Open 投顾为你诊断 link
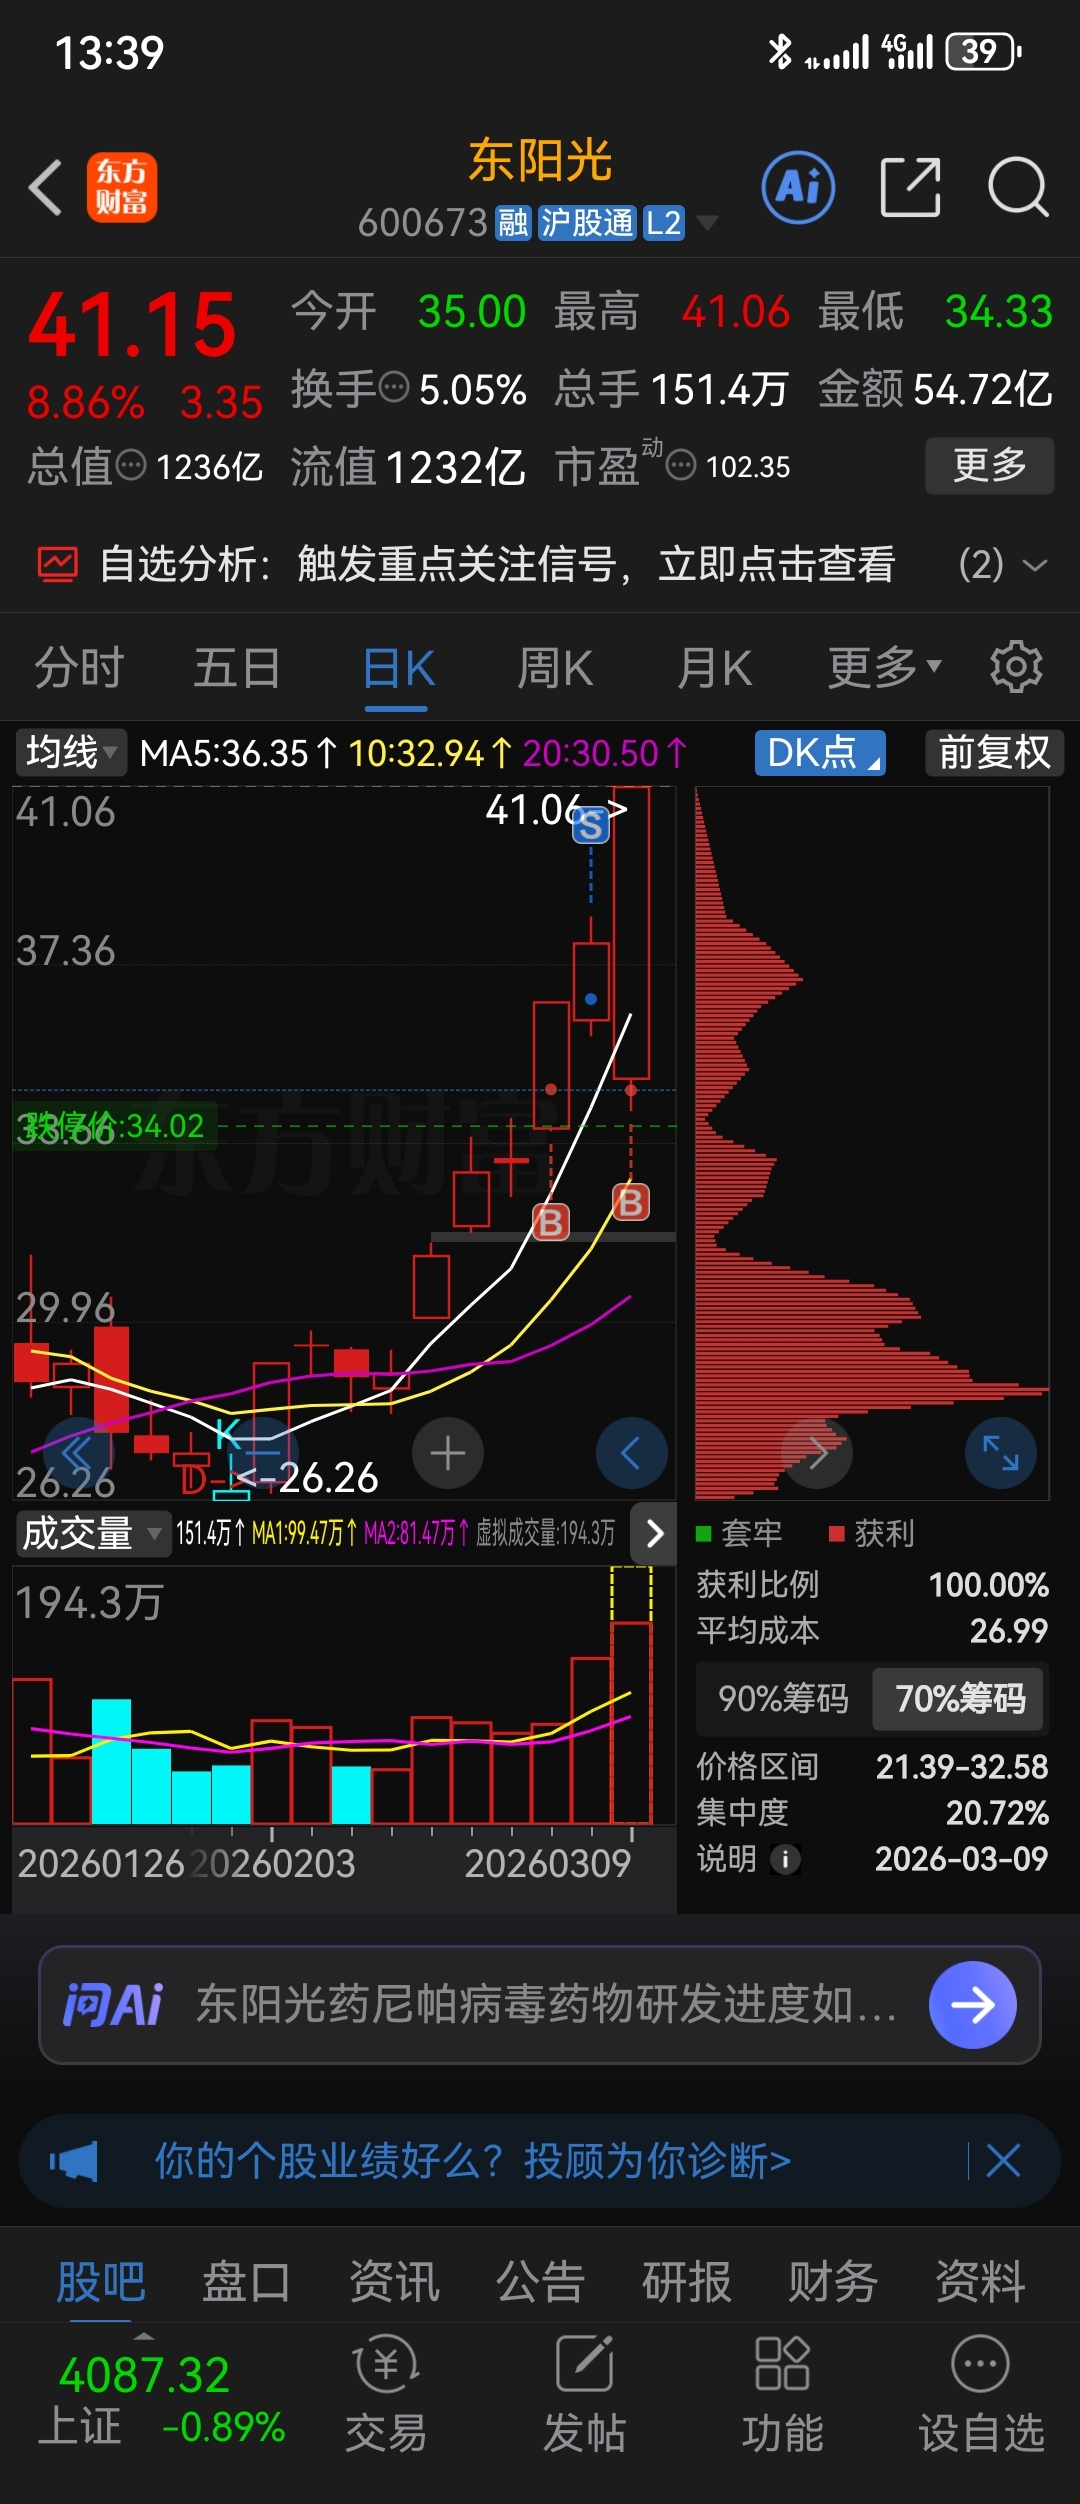The height and width of the screenshot is (2504, 1080). click(657, 2161)
